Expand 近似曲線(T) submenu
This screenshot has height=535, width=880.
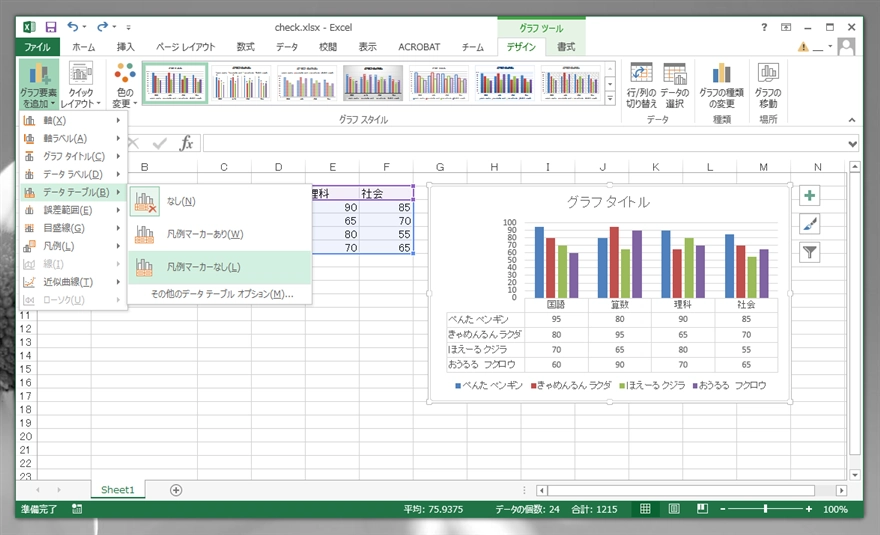(x=73, y=282)
